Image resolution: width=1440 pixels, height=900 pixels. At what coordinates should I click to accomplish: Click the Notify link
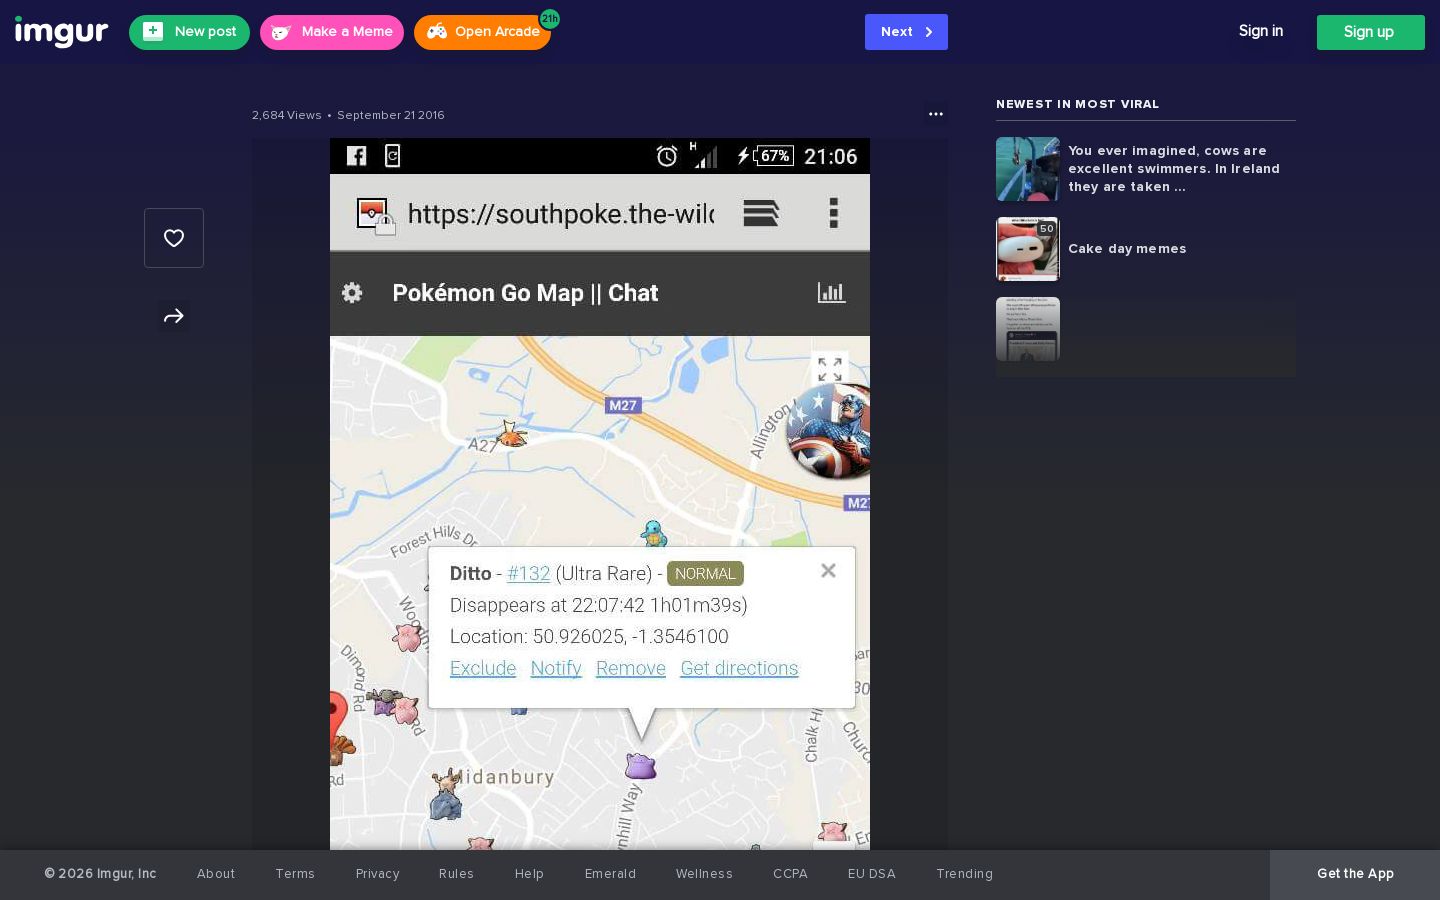pyautogui.click(x=556, y=668)
